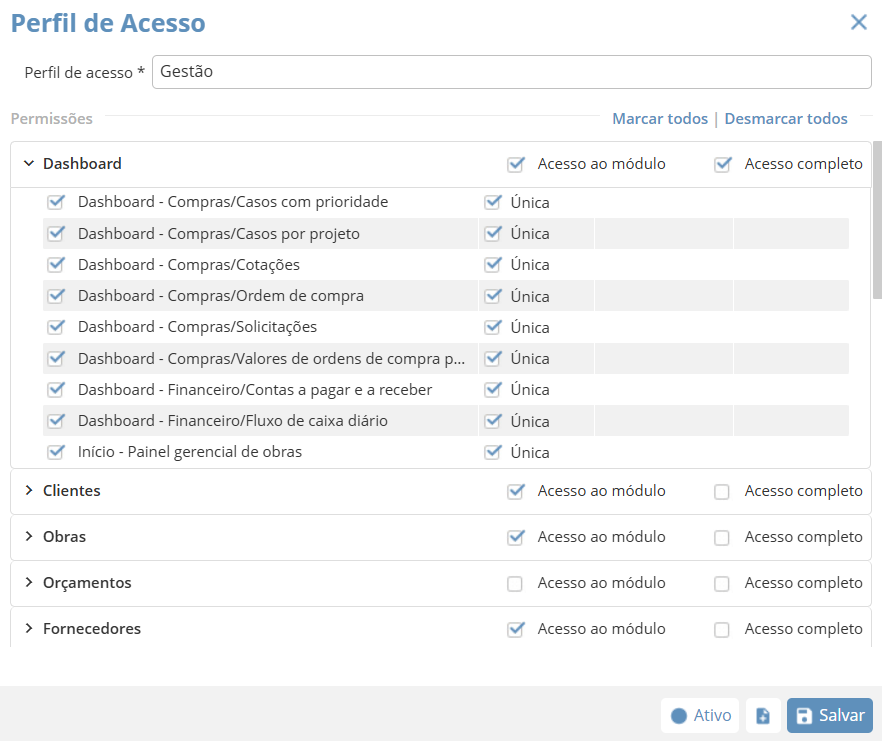
Task: Uncheck Dashboard Acesso completo checkbox
Action: coord(722,165)
